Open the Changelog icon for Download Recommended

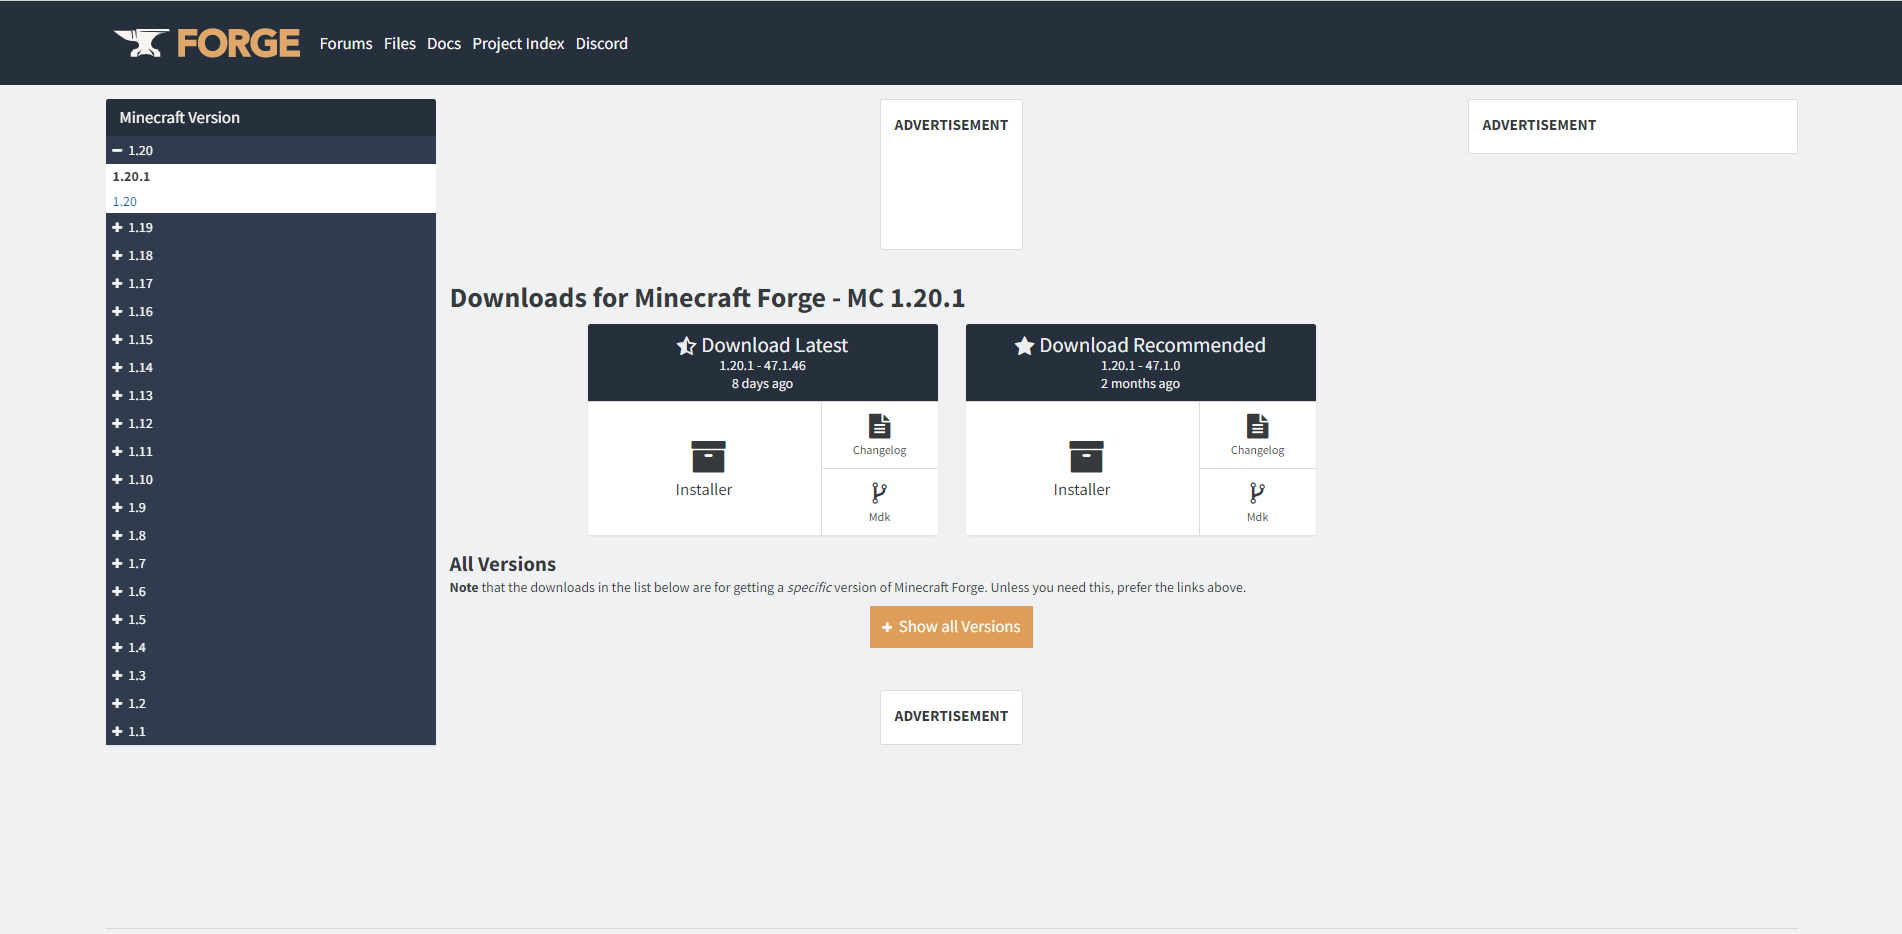(1257, 427)
